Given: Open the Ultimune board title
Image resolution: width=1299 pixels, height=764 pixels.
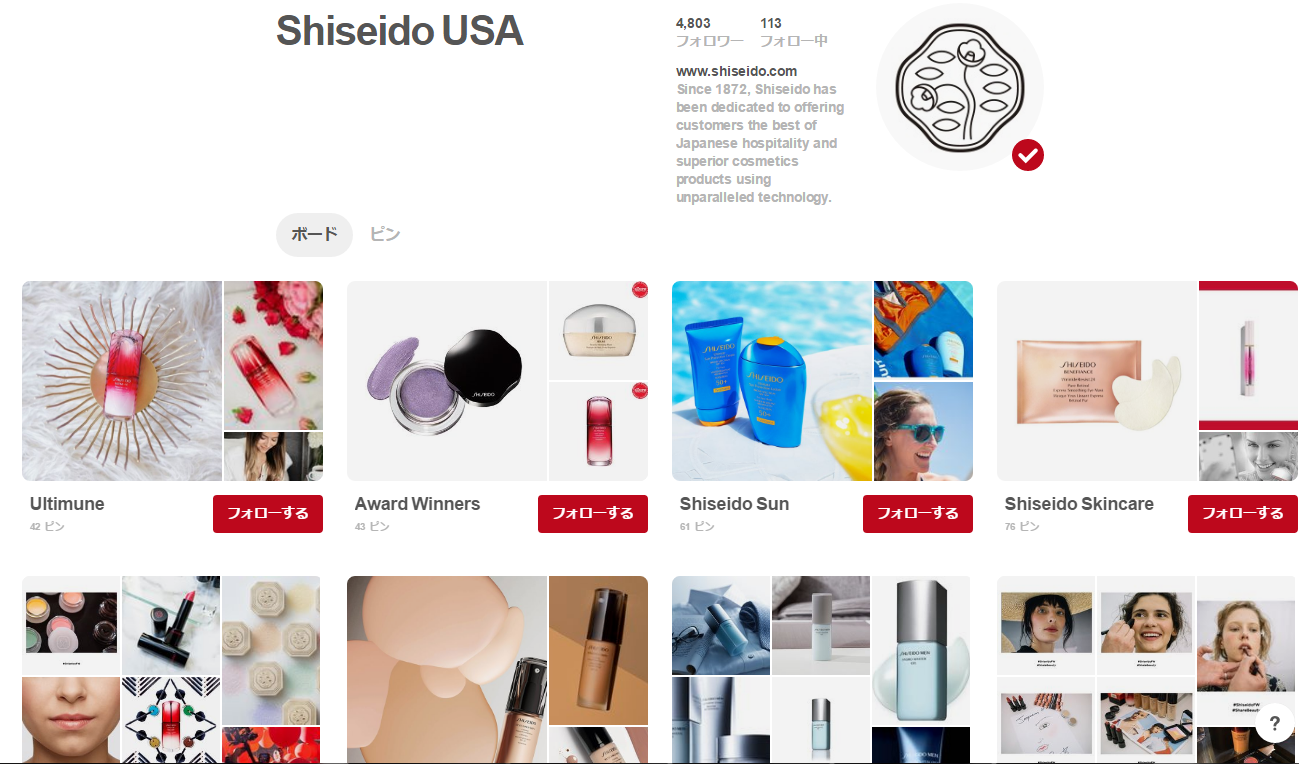Looking at the screenshot, I should 67,504.
